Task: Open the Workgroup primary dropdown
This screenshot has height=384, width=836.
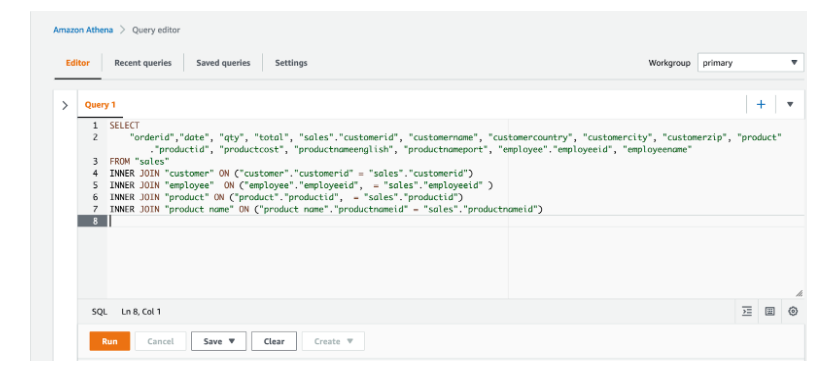Action: [x=750, y=63]
